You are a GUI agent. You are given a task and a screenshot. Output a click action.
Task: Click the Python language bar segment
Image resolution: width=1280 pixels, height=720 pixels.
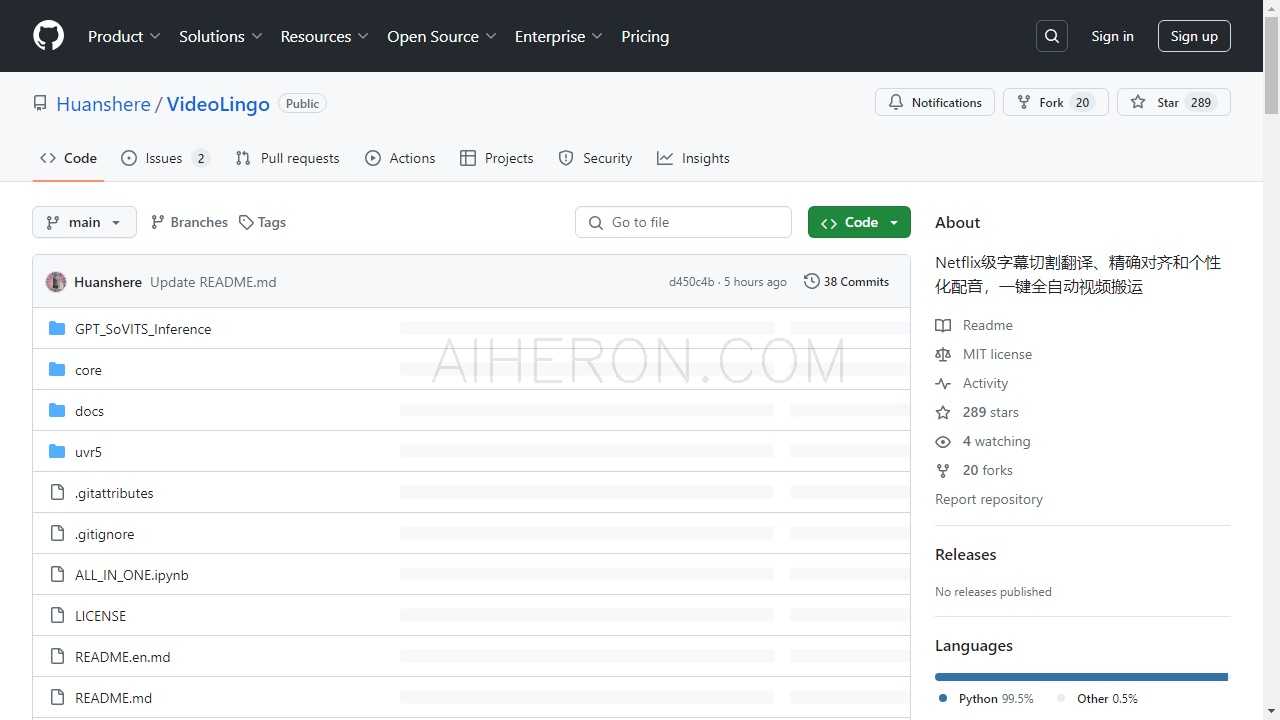pos(1080,677)
